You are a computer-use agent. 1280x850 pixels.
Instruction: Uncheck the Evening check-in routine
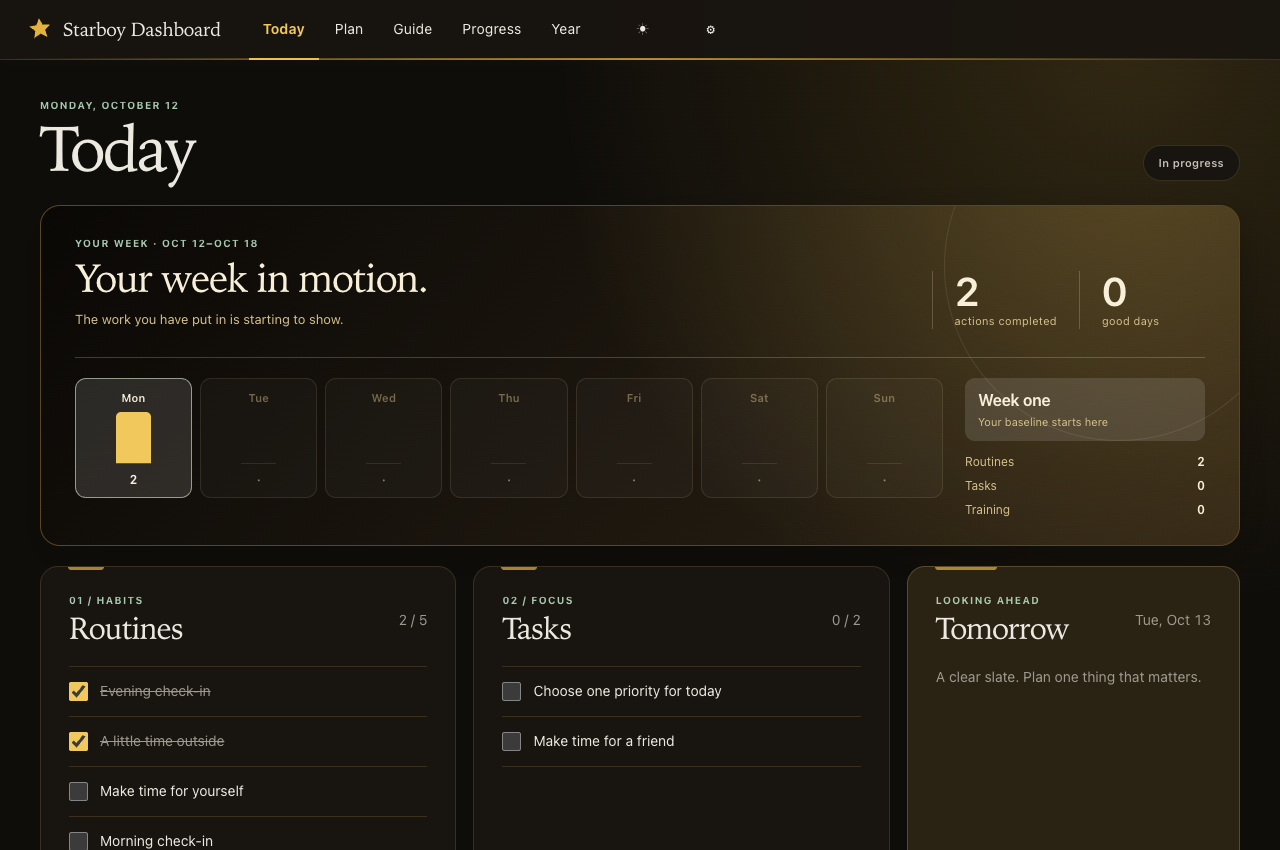78,691
